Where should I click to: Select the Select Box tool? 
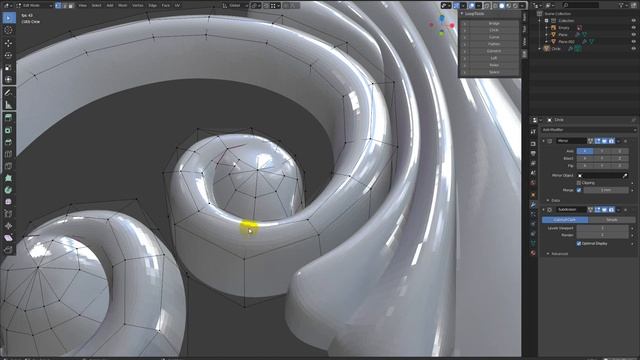pos(9,18)
